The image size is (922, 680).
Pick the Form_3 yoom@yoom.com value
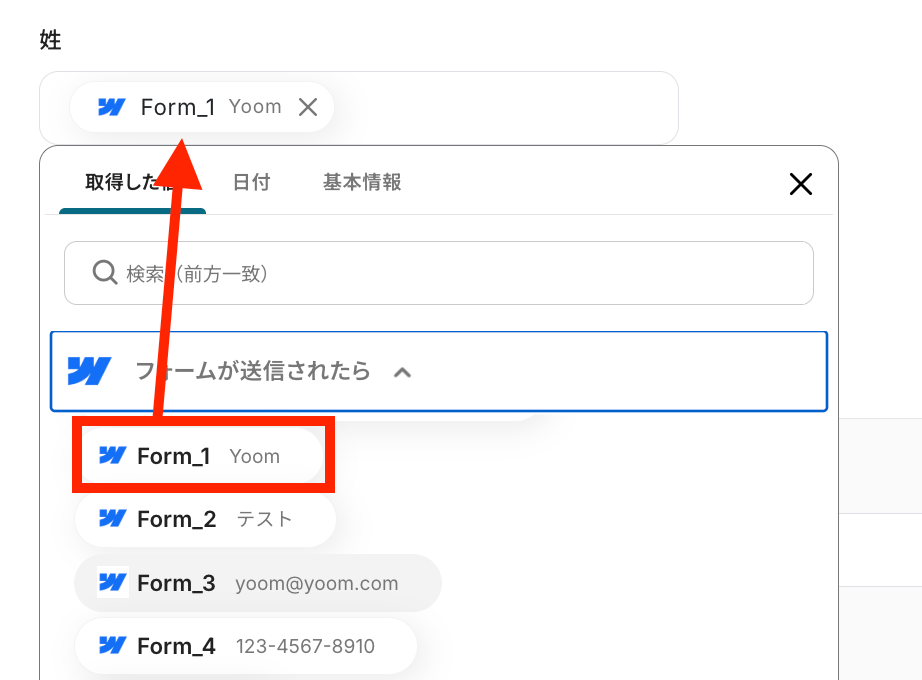coord(258,583)
